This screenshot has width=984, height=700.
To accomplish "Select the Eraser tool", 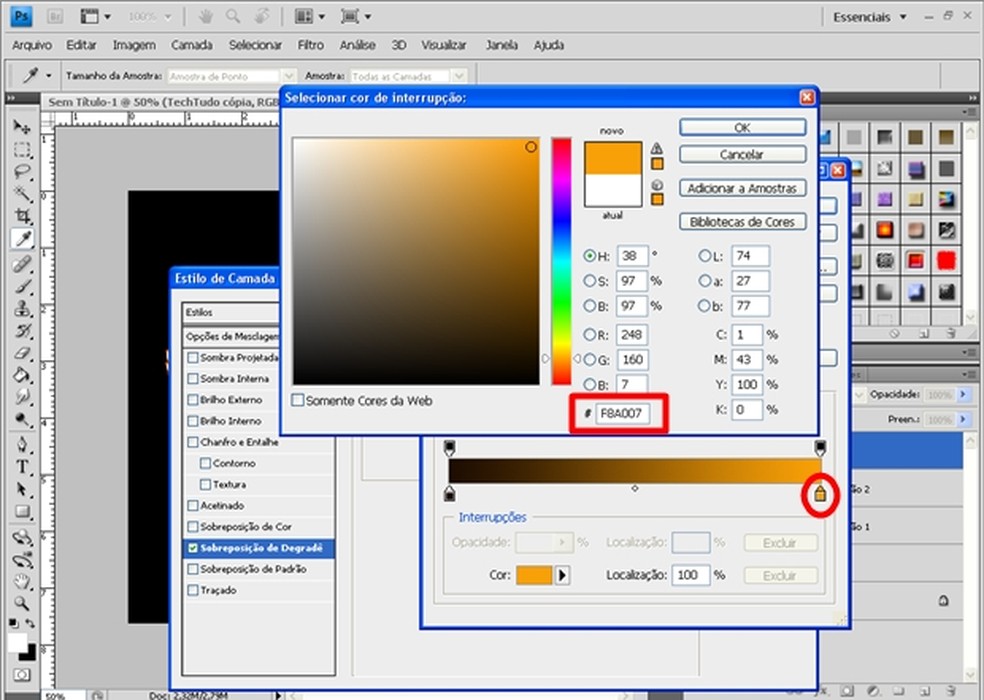I will (22, 352).
